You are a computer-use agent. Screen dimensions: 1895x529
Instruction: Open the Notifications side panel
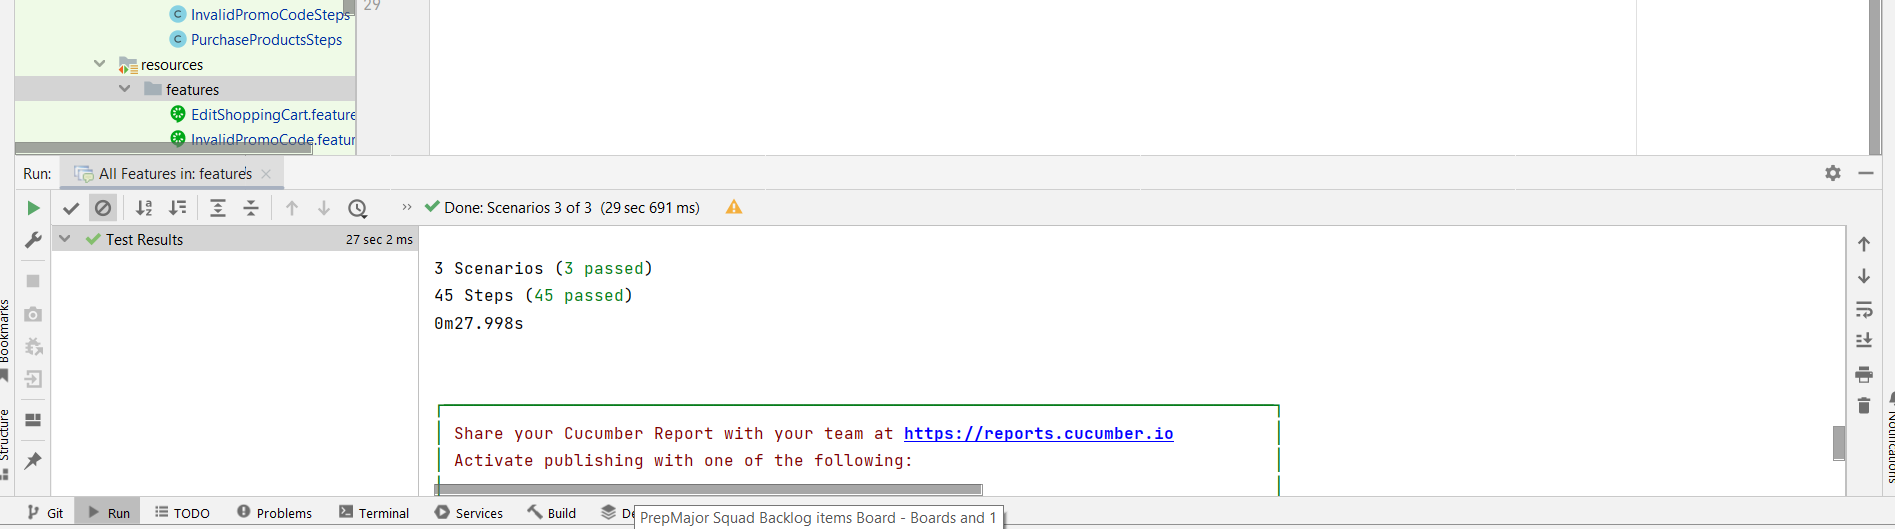click(x=1890, y=440)
